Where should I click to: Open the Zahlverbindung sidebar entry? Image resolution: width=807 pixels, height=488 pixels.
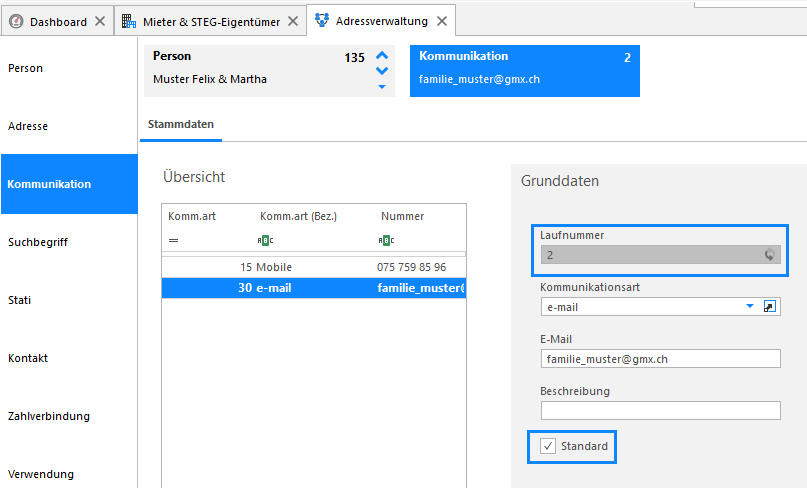click(x=69, y=416)
